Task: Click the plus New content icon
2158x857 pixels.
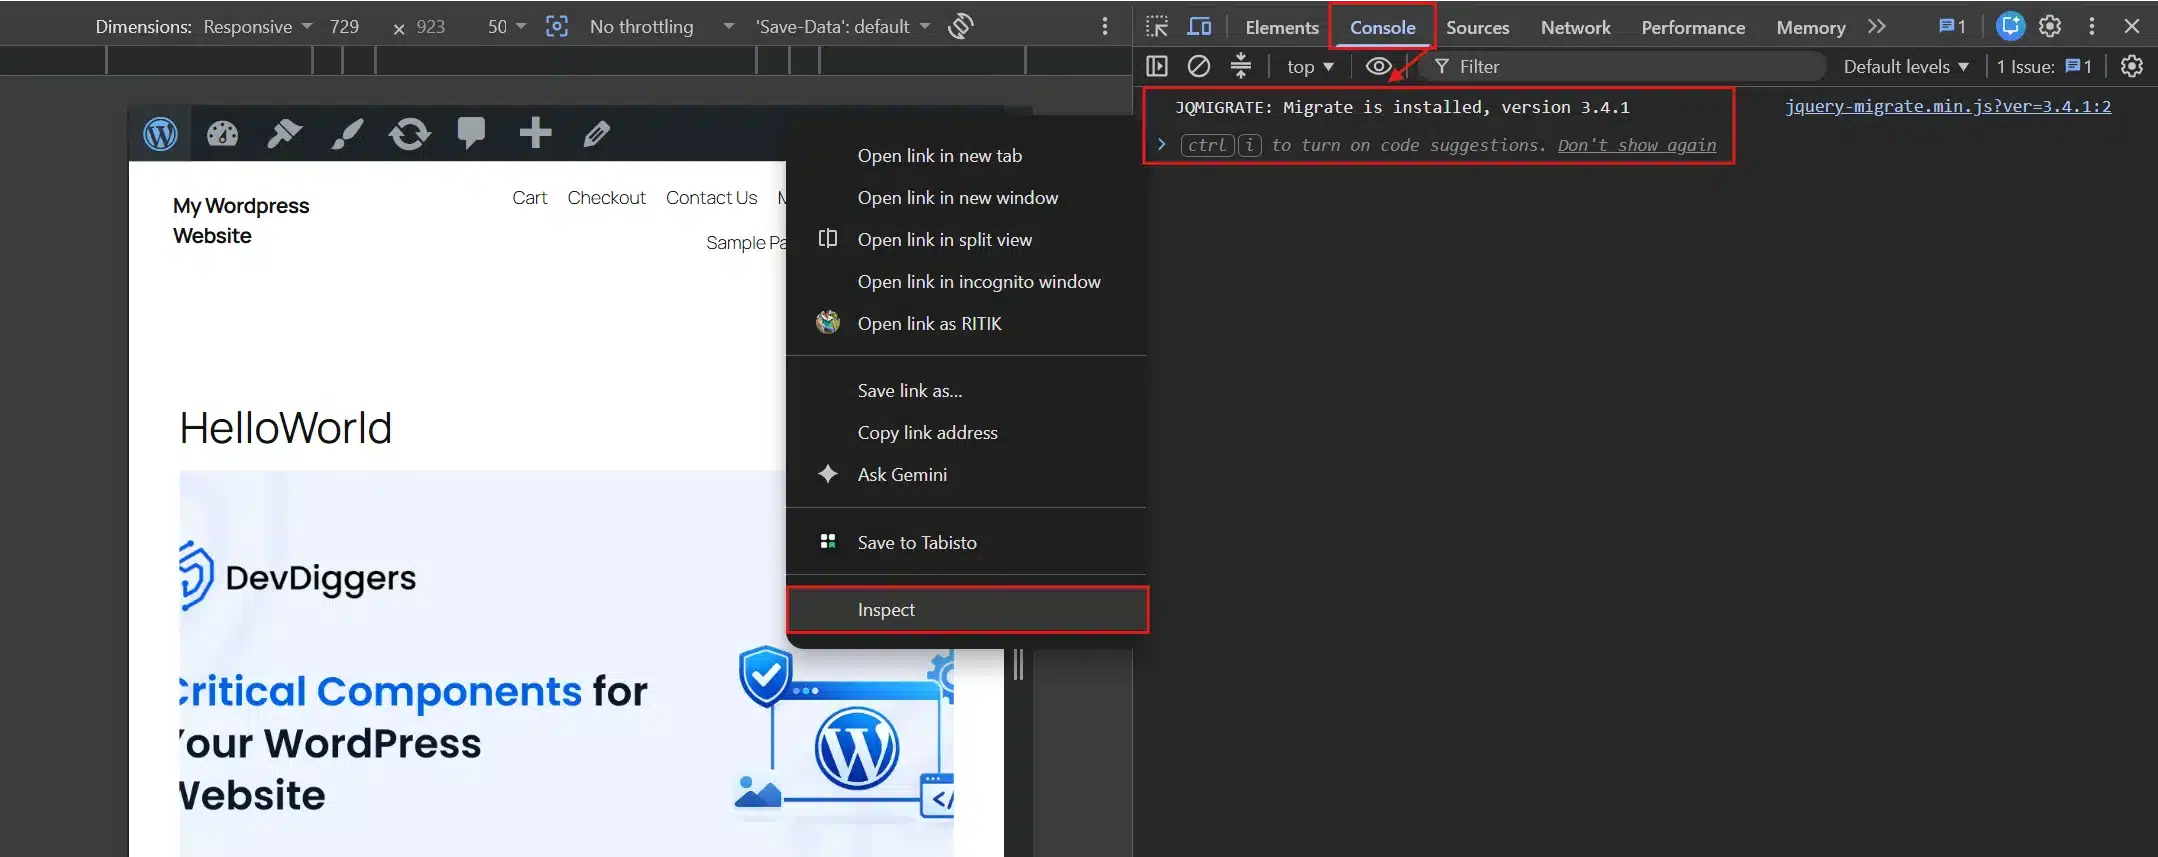Action: (535, 132)
